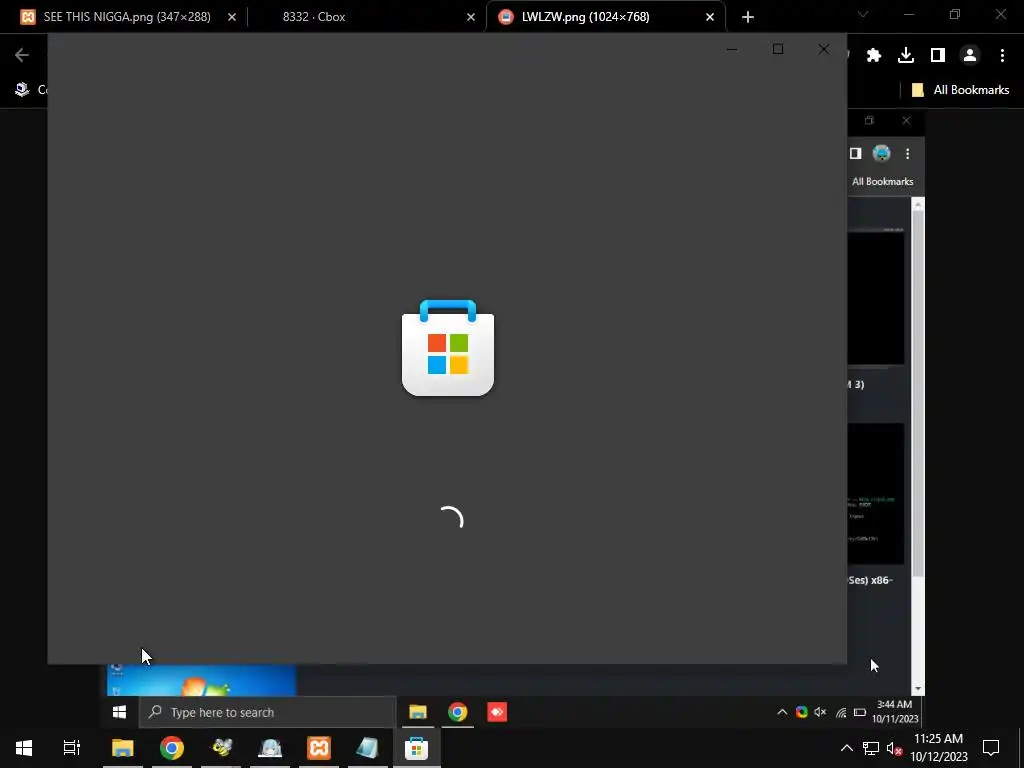Switch to the 347×288 png tab
The image size is (1024, 768).
127,17
